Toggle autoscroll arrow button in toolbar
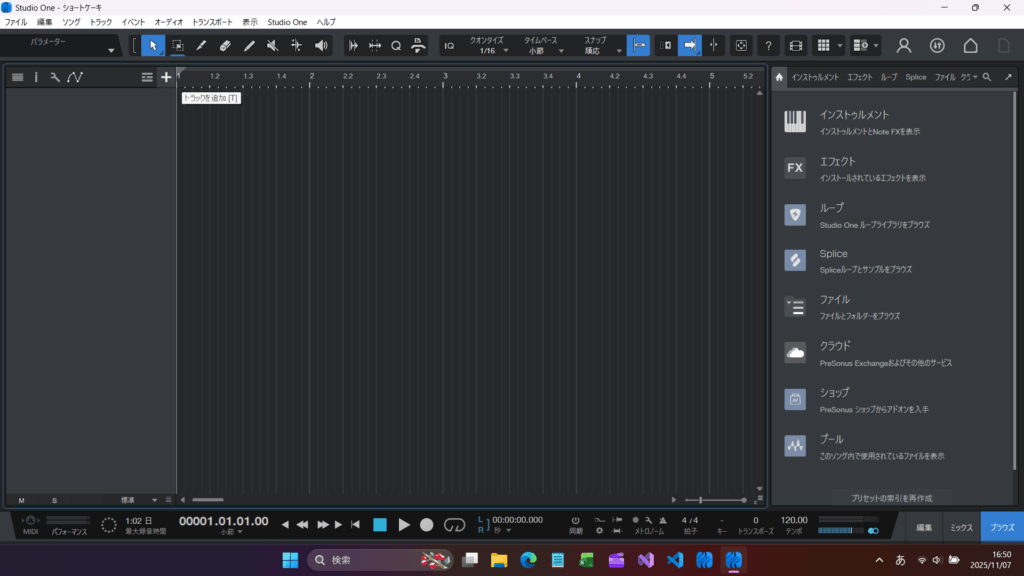This screenshot has height=576, width=1024. (x=690, y=45)
